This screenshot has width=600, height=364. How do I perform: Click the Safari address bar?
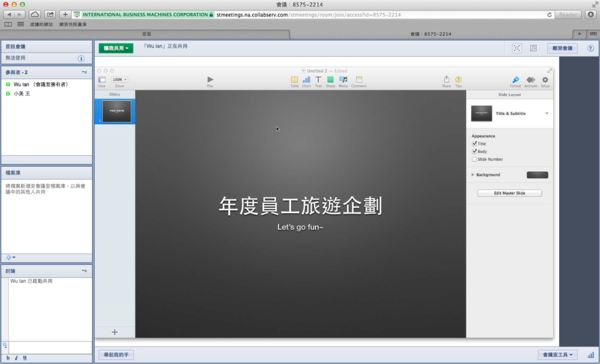pos(312,15)
